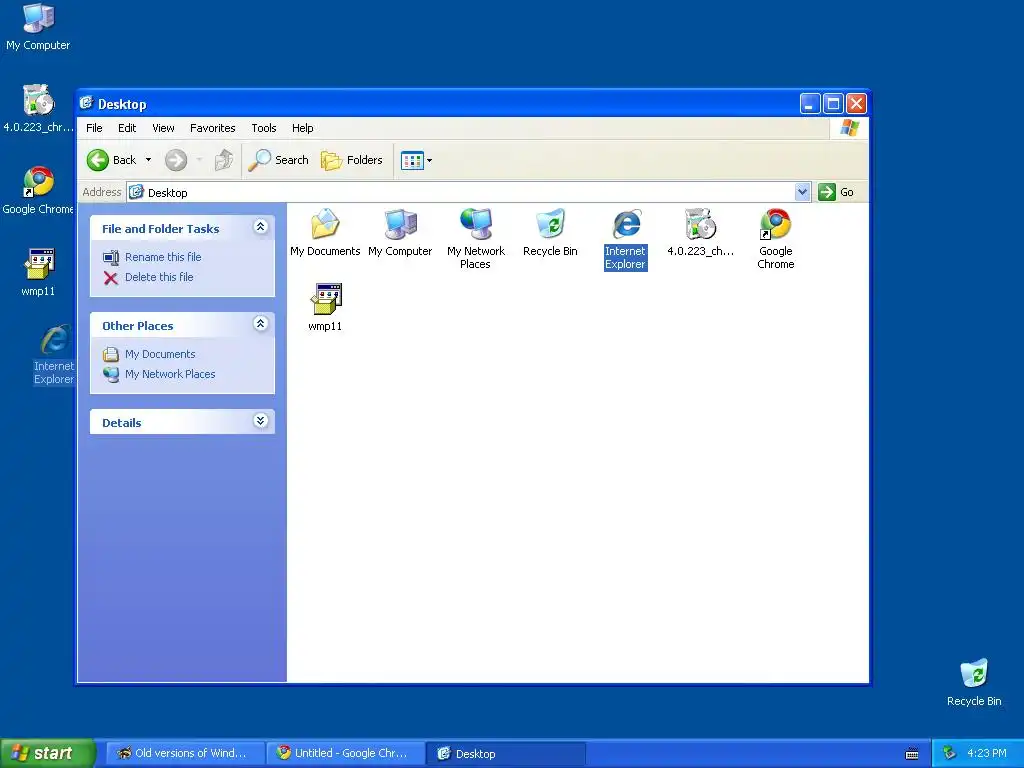Open the Help menu

pos(302,128)
